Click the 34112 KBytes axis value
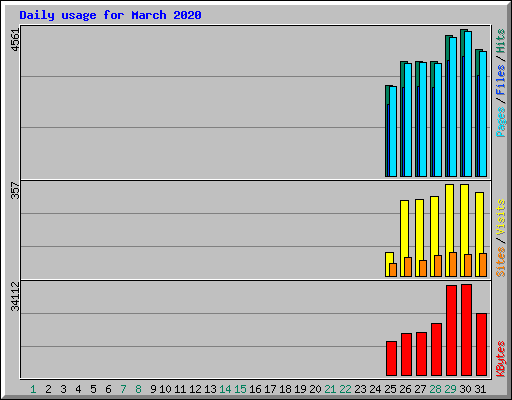 [15, 296]
